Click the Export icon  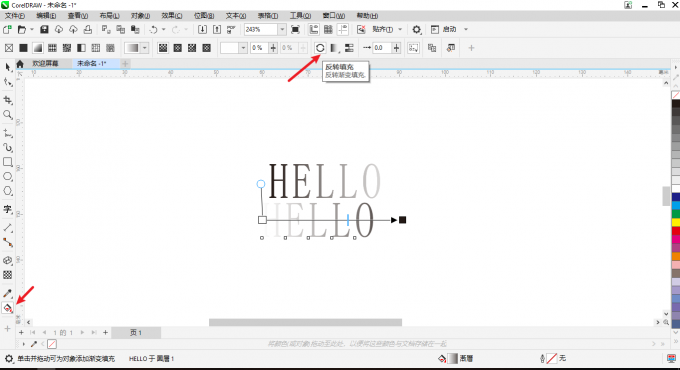point(217,29)
